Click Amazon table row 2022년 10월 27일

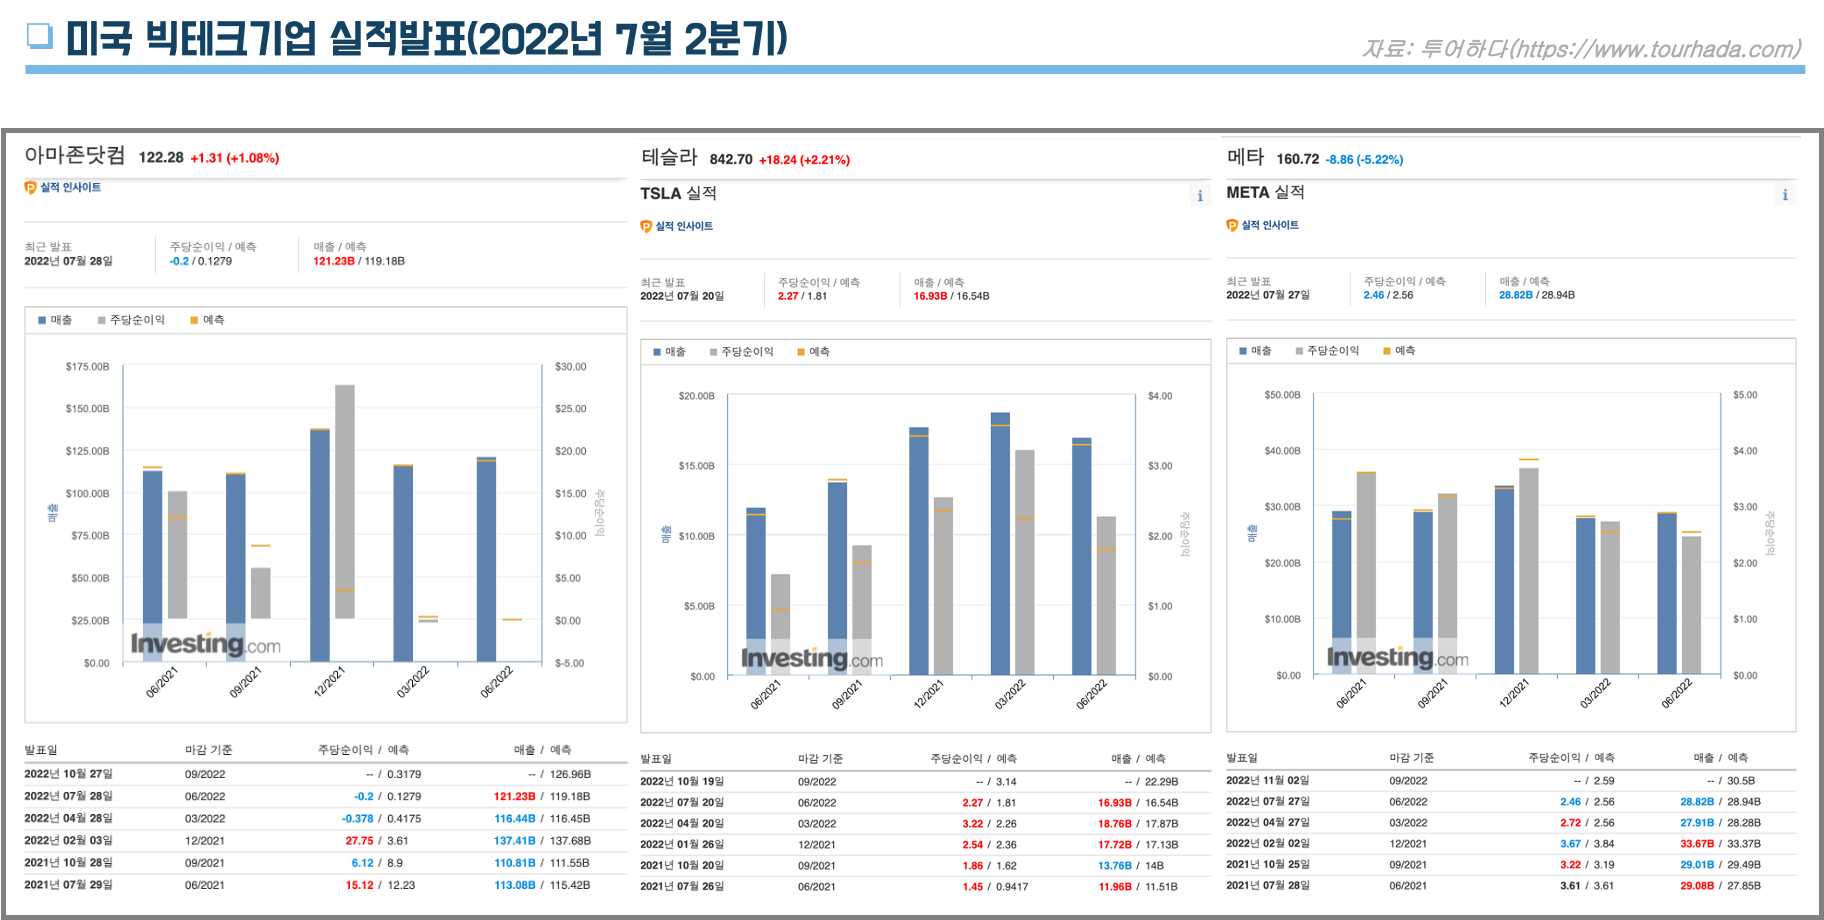pos(324,774)
